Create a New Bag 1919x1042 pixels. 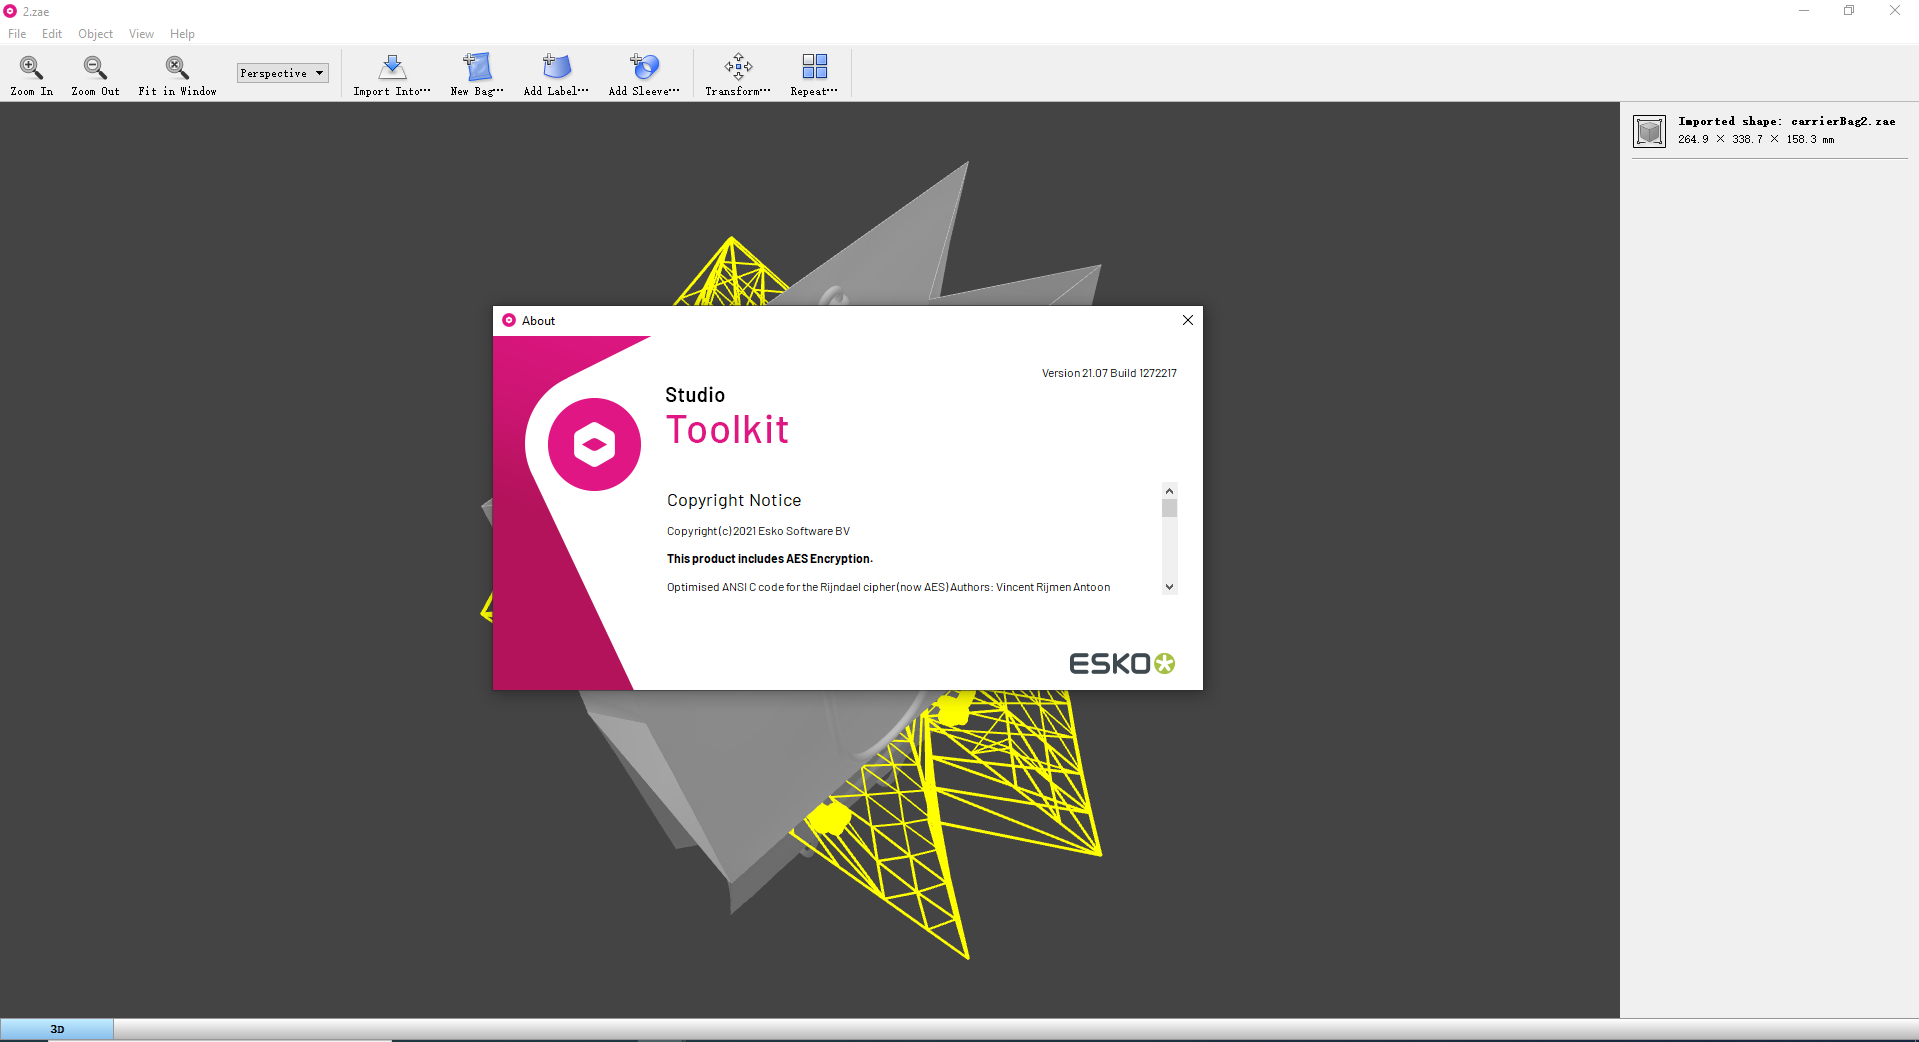tap(477, 74)
